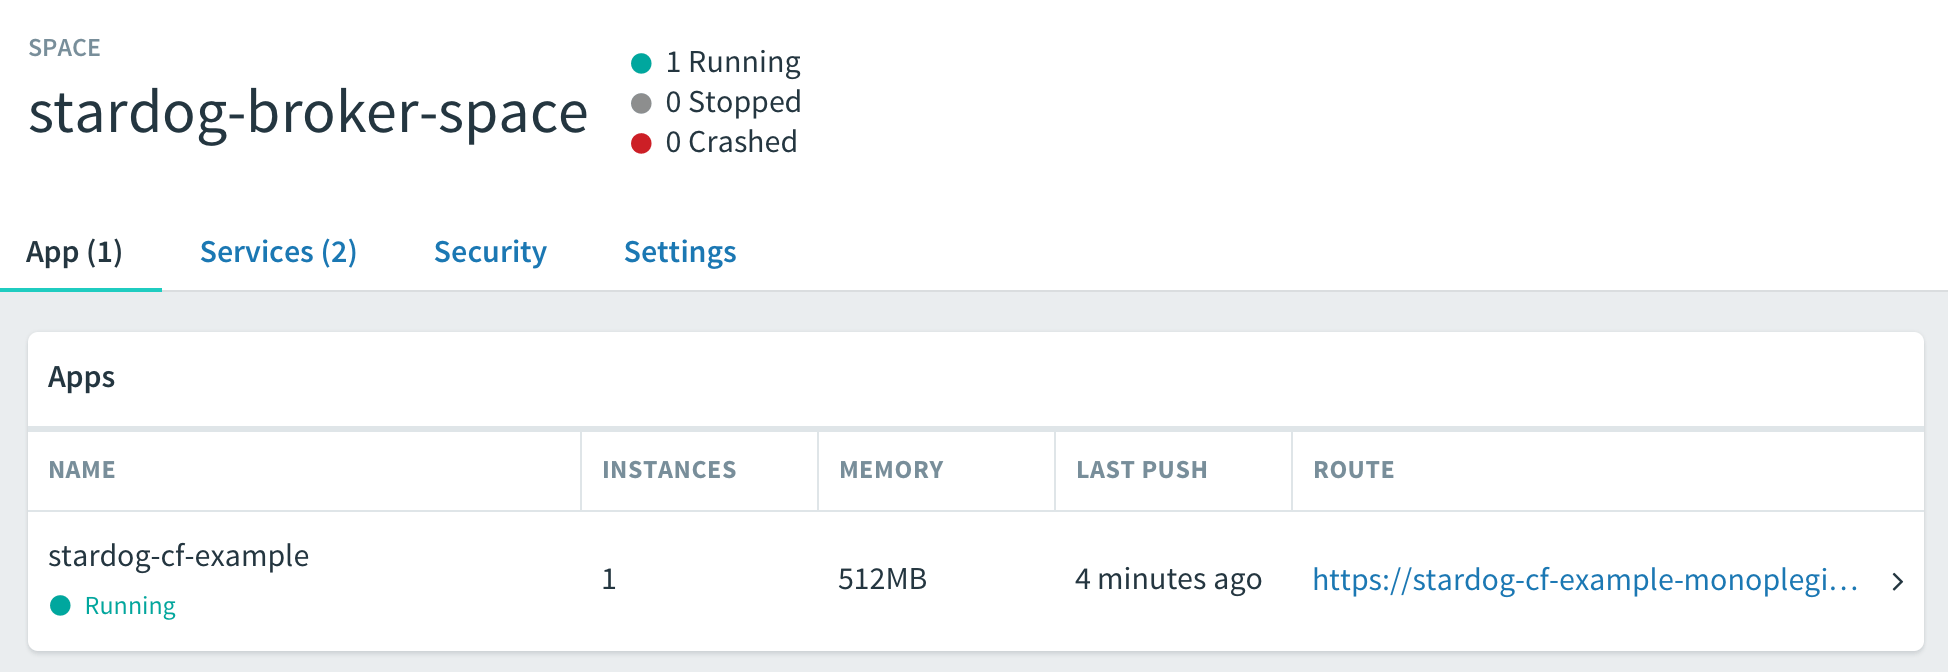Click the stardog-broker-space title

click(x=308, y=112)
